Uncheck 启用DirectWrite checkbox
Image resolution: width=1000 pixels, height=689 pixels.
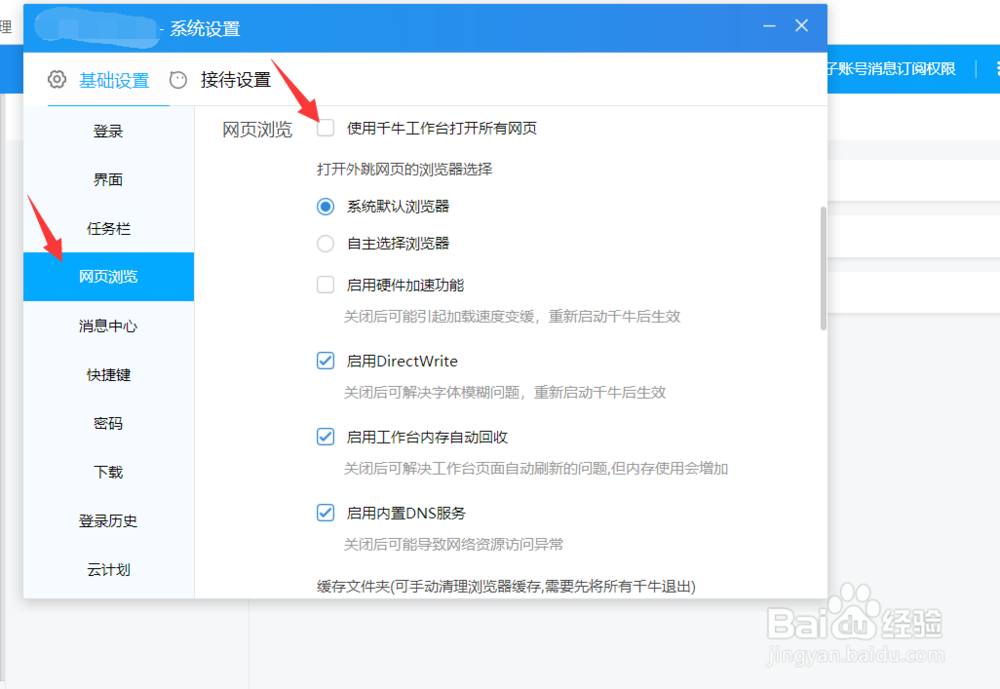pos(325,361)
